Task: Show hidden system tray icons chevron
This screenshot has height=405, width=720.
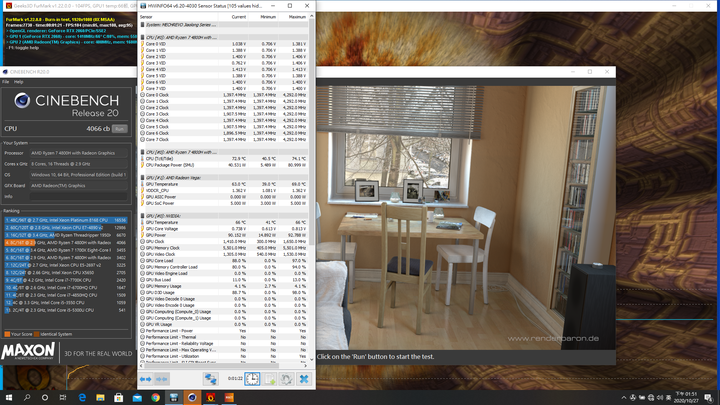Action: point(624,398)
